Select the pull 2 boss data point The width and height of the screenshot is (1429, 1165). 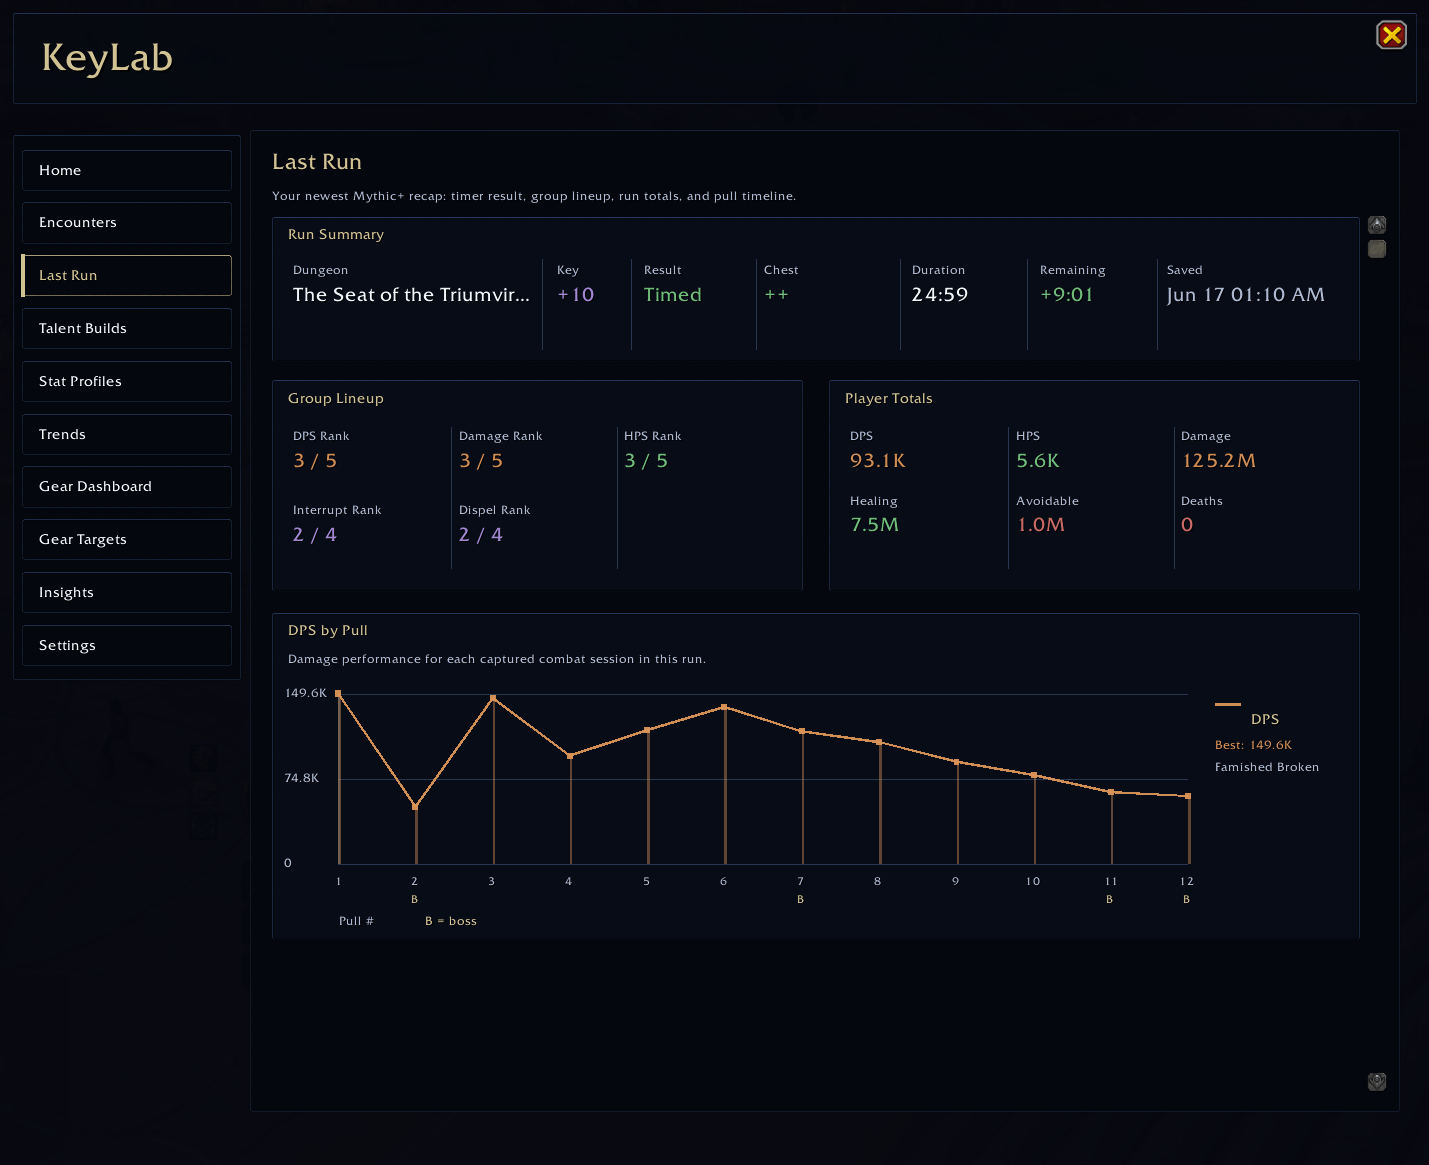(415, 807)
